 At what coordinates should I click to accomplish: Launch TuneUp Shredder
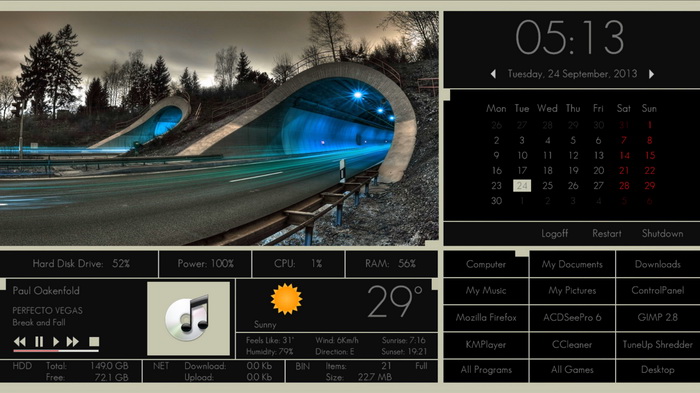658,345
